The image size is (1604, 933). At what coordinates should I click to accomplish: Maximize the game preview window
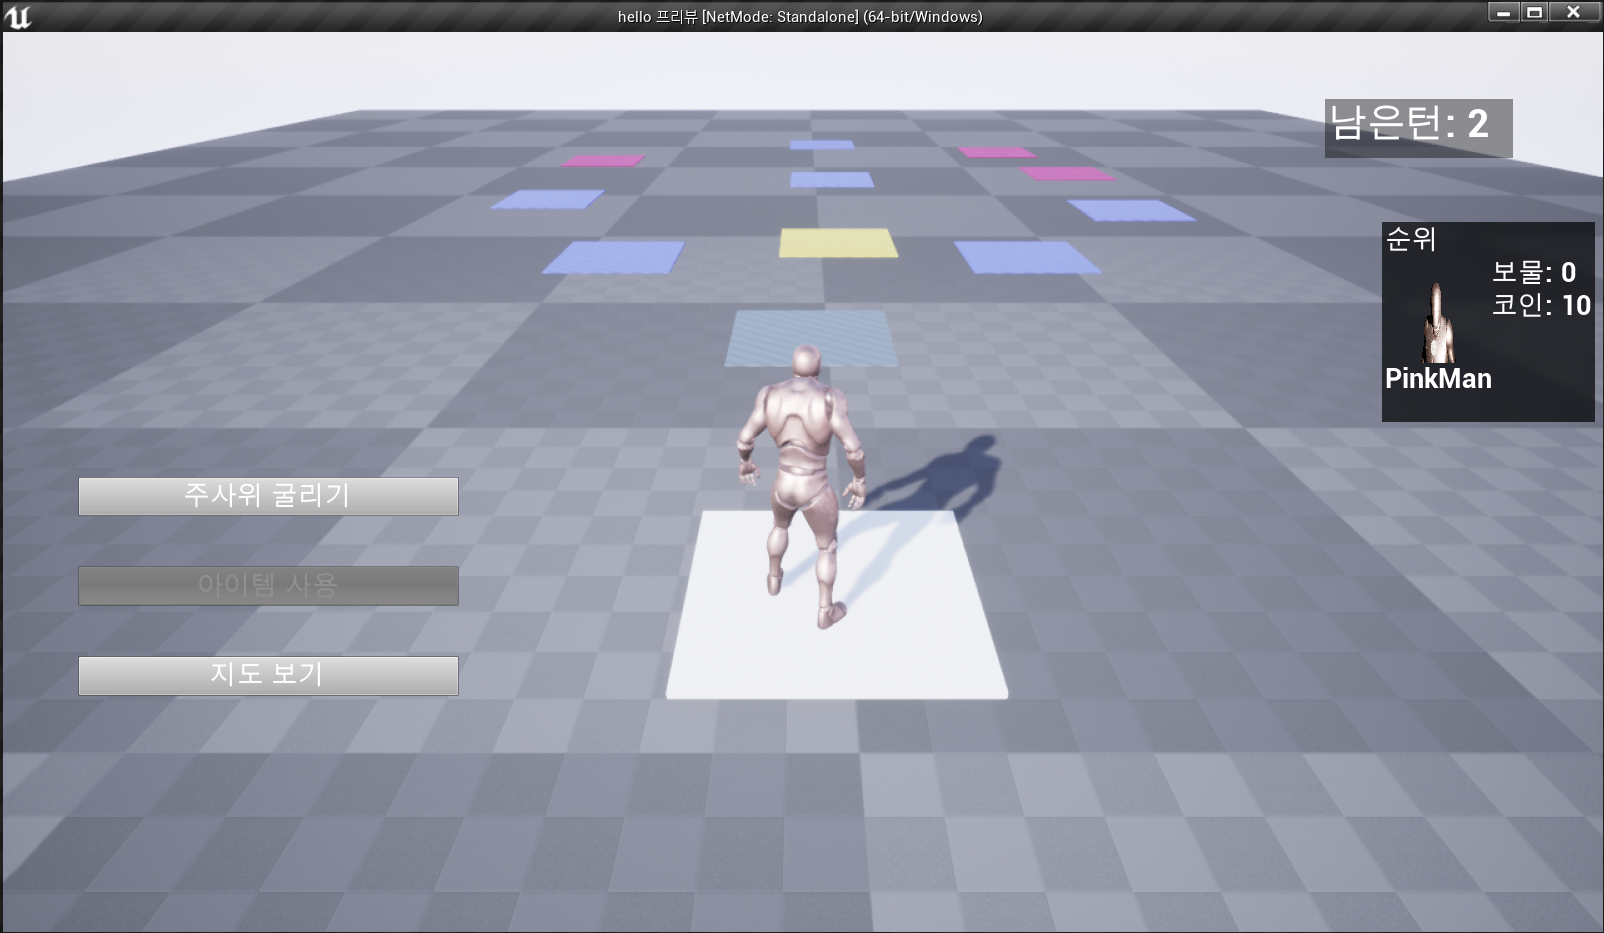point(1534,12)
